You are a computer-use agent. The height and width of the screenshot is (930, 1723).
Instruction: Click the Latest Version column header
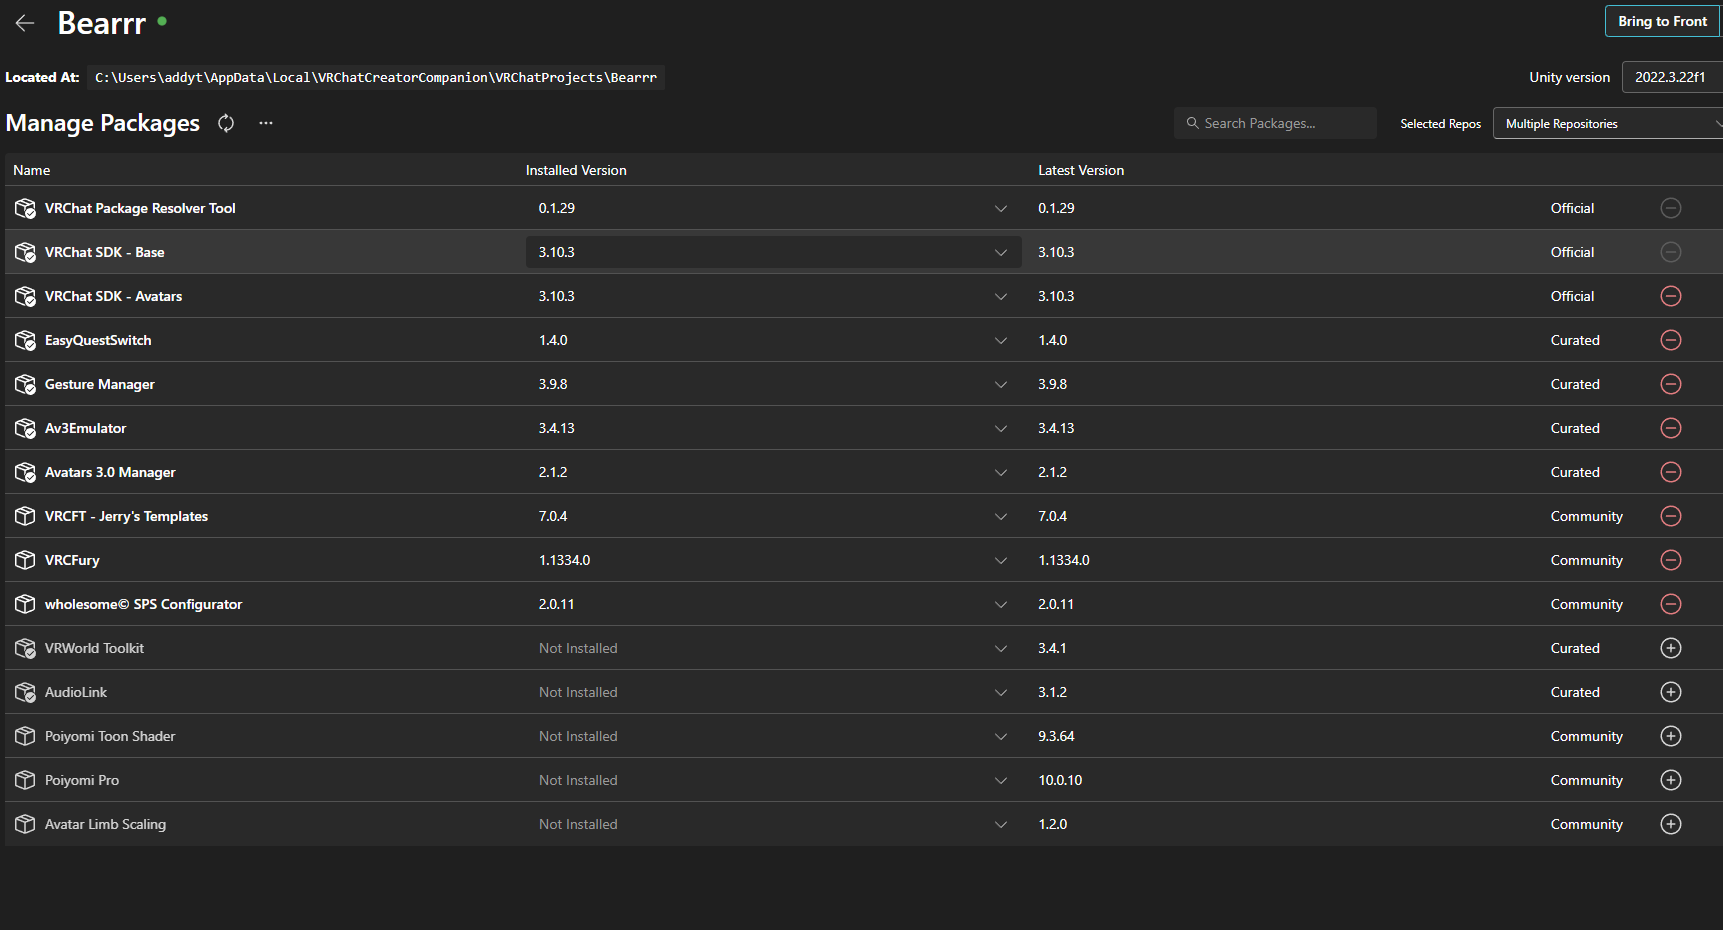point(1081,170)
